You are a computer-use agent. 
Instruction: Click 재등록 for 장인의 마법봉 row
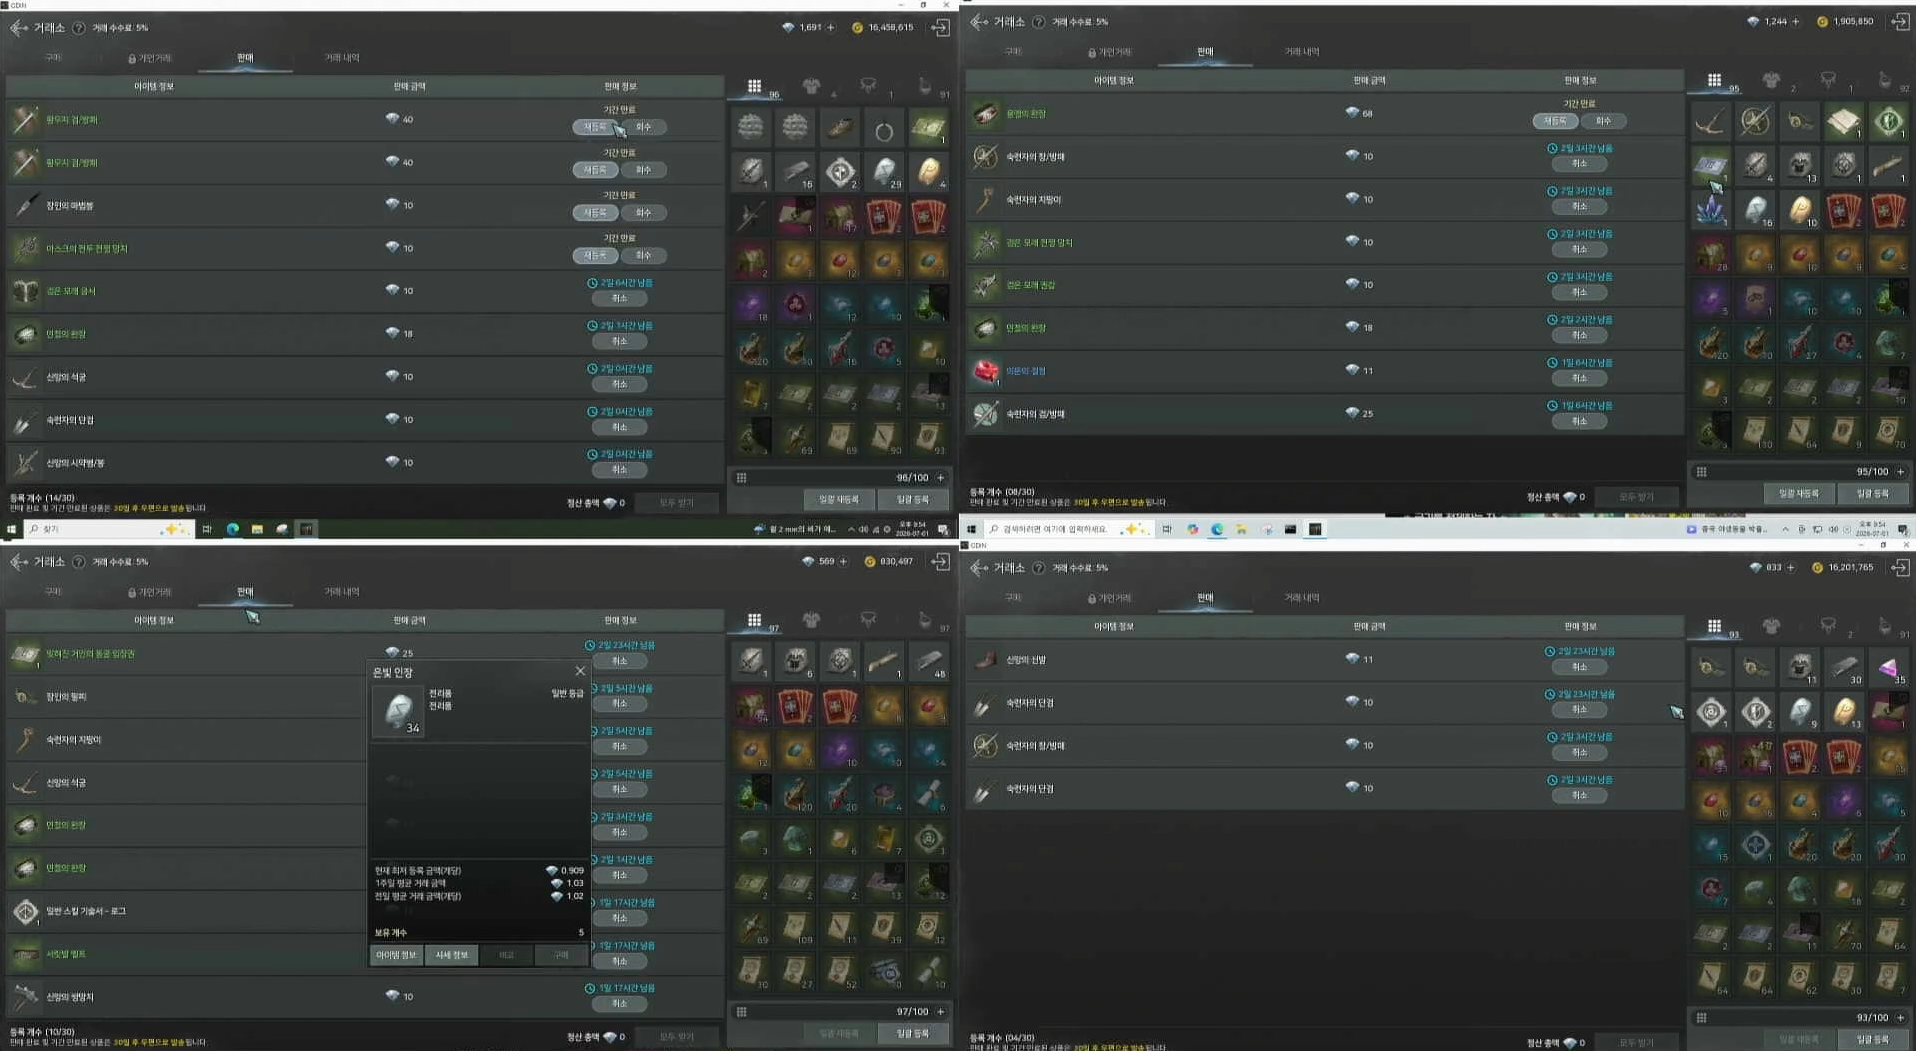pos(595,213)
